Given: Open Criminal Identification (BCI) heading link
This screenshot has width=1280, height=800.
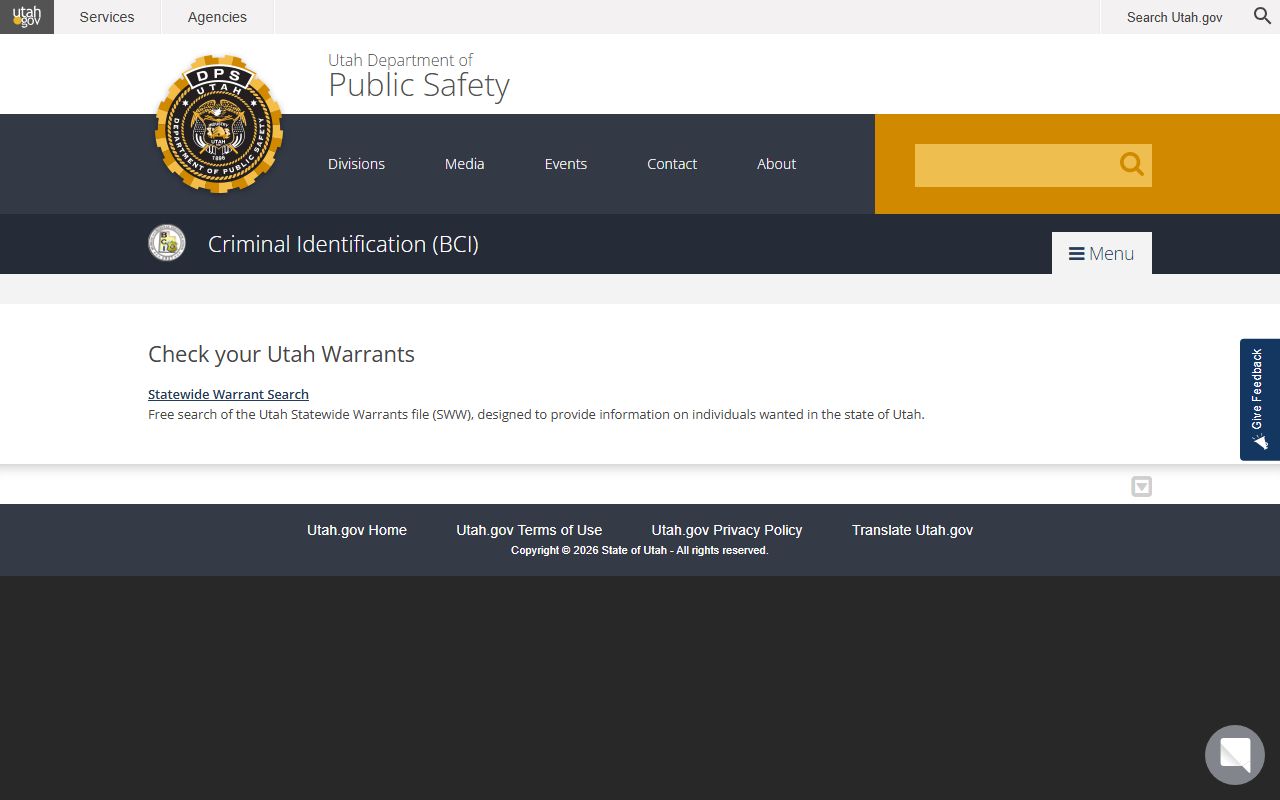Looking at the screenshot, I should click(x=343, y=244).
